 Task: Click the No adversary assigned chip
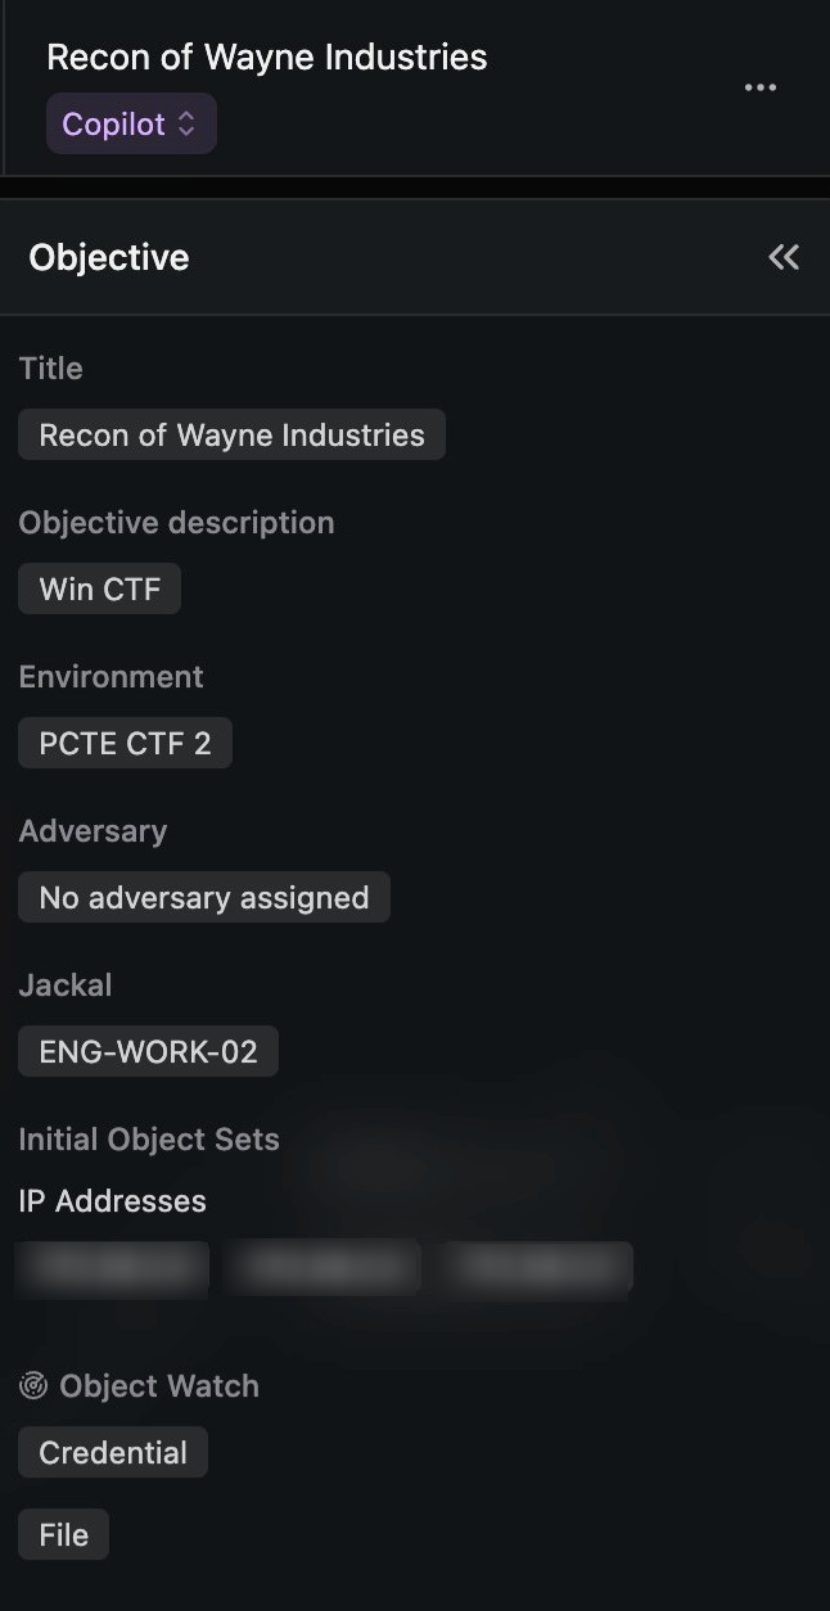coord(204,897)
